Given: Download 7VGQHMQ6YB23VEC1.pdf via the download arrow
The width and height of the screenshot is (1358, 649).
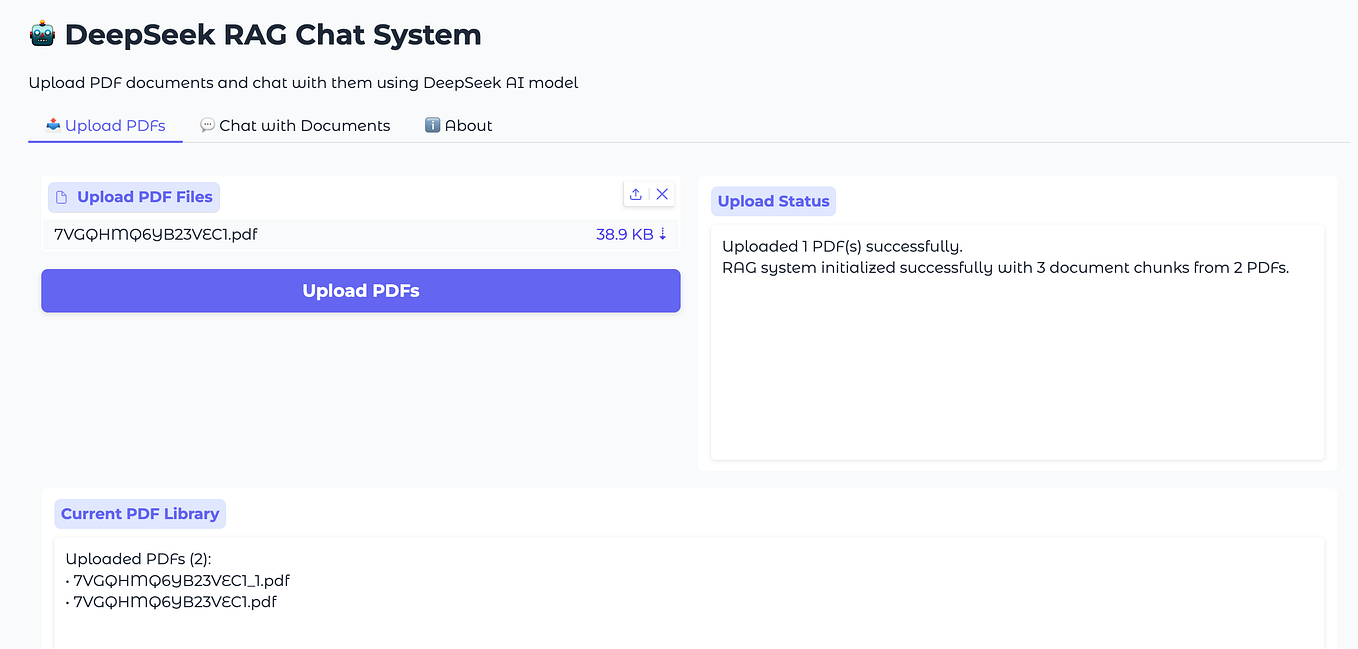Looking at the screenshot, I should pos(663,233).
